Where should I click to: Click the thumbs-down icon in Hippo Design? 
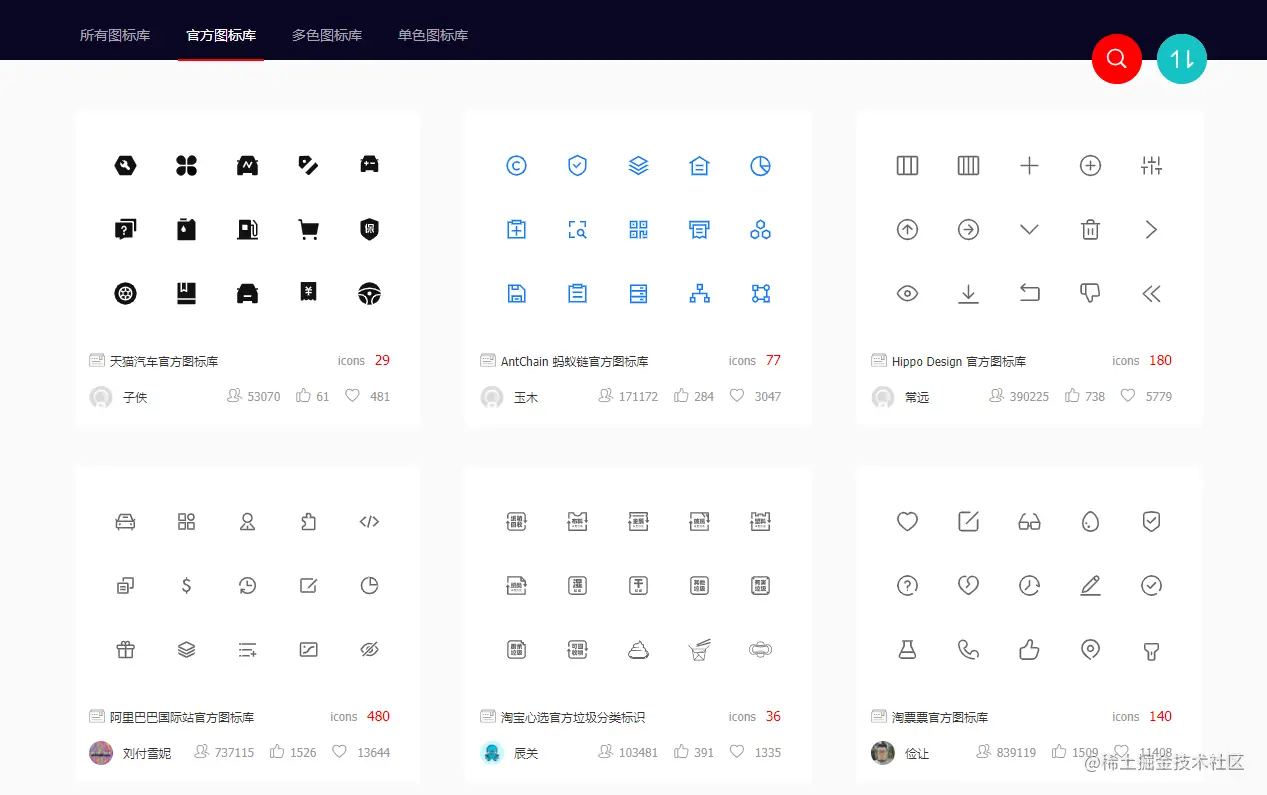[1090, 294]
